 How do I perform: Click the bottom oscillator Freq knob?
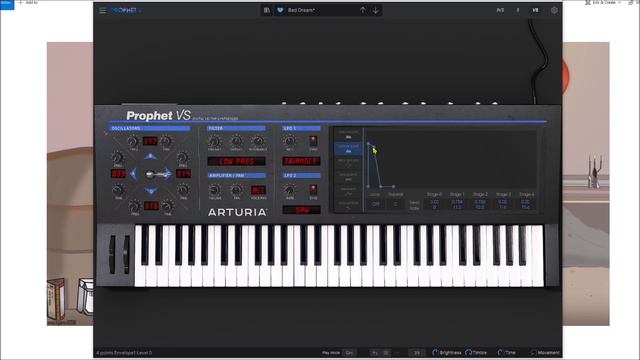coord(135,206)
